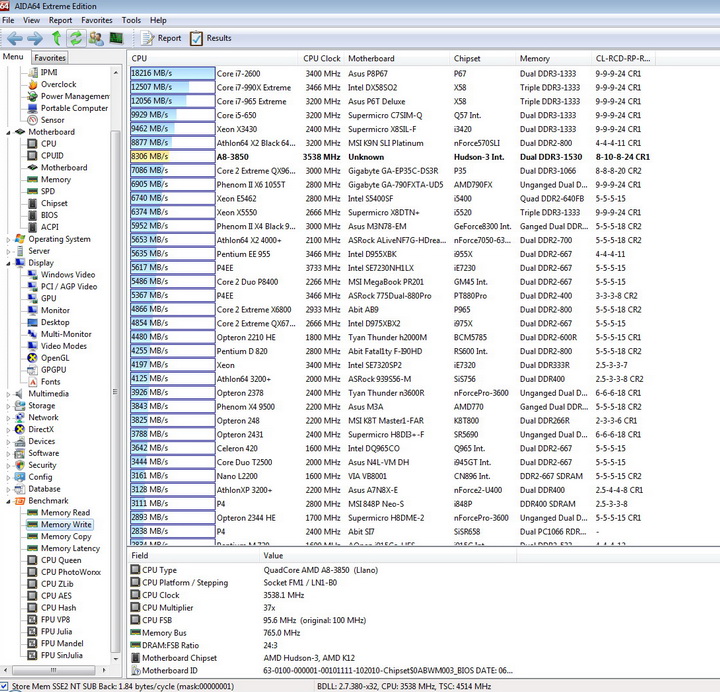Expand the Operating System tree node
720x692 pixels.
[8, 239]
